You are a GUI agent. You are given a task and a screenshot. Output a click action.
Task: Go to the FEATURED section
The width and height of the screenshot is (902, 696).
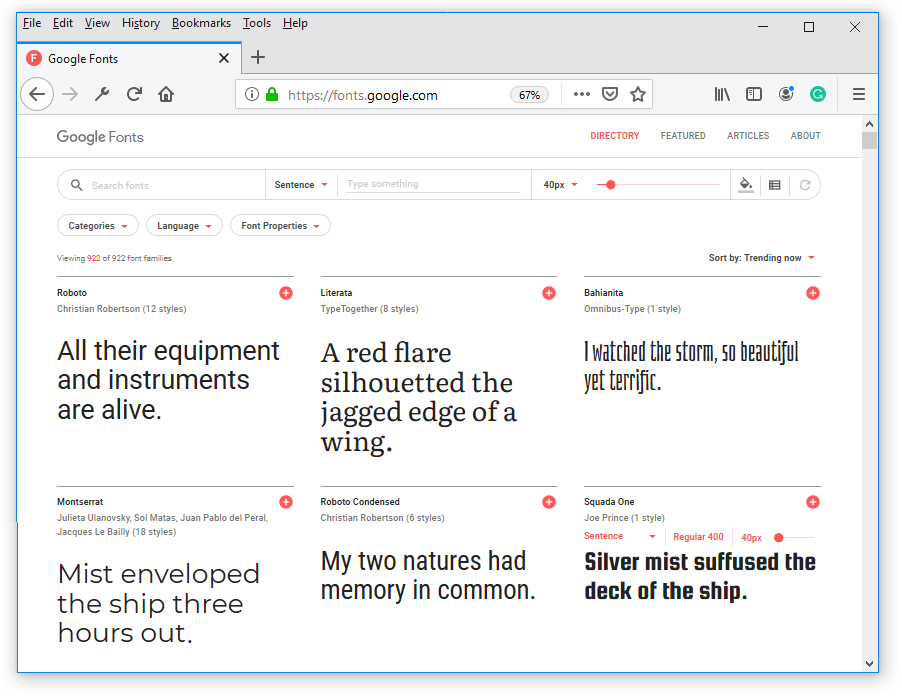point(683,136)
